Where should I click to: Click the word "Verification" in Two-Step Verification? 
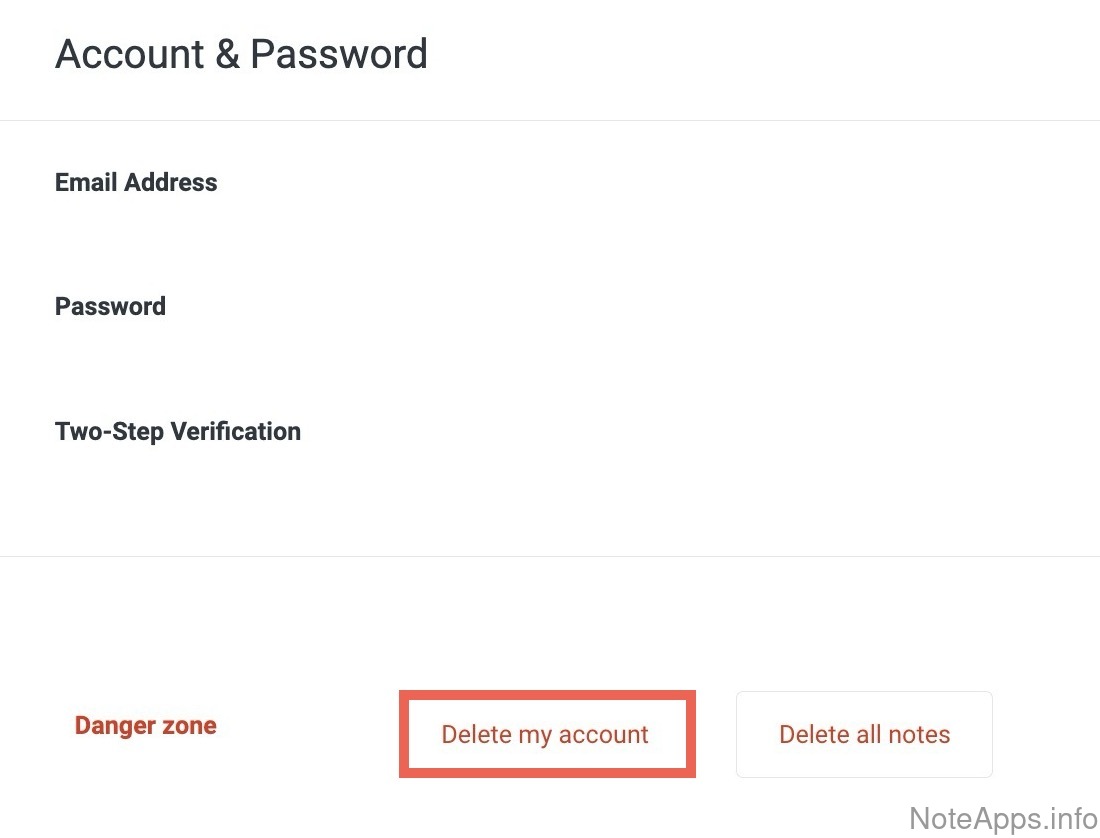point(236,432)
